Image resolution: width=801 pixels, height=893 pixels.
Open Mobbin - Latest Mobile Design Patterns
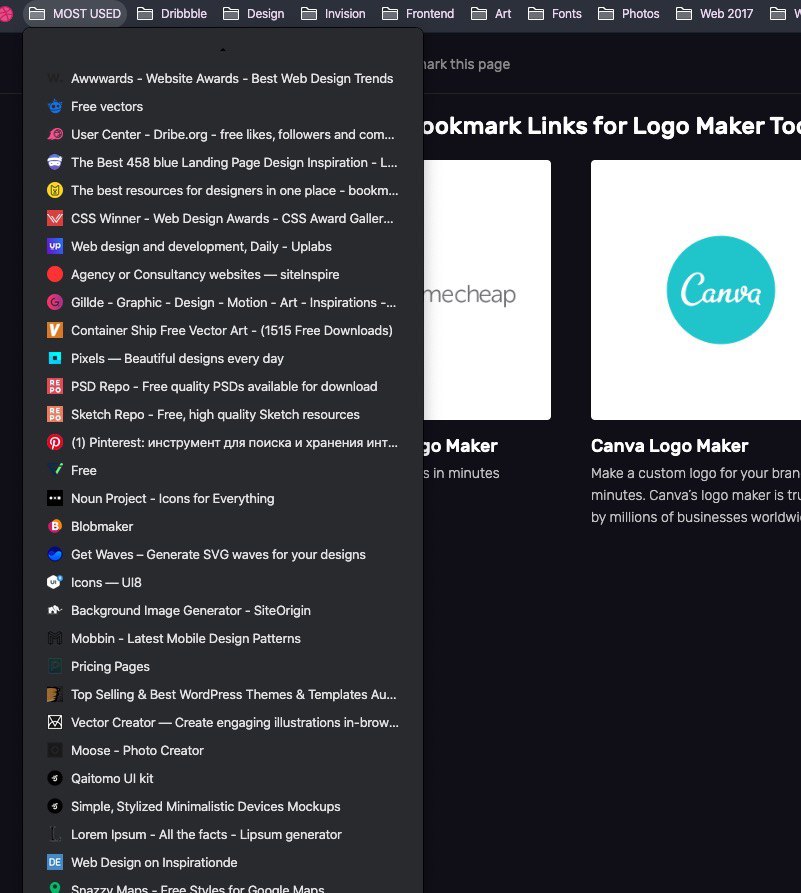point(223,638)
